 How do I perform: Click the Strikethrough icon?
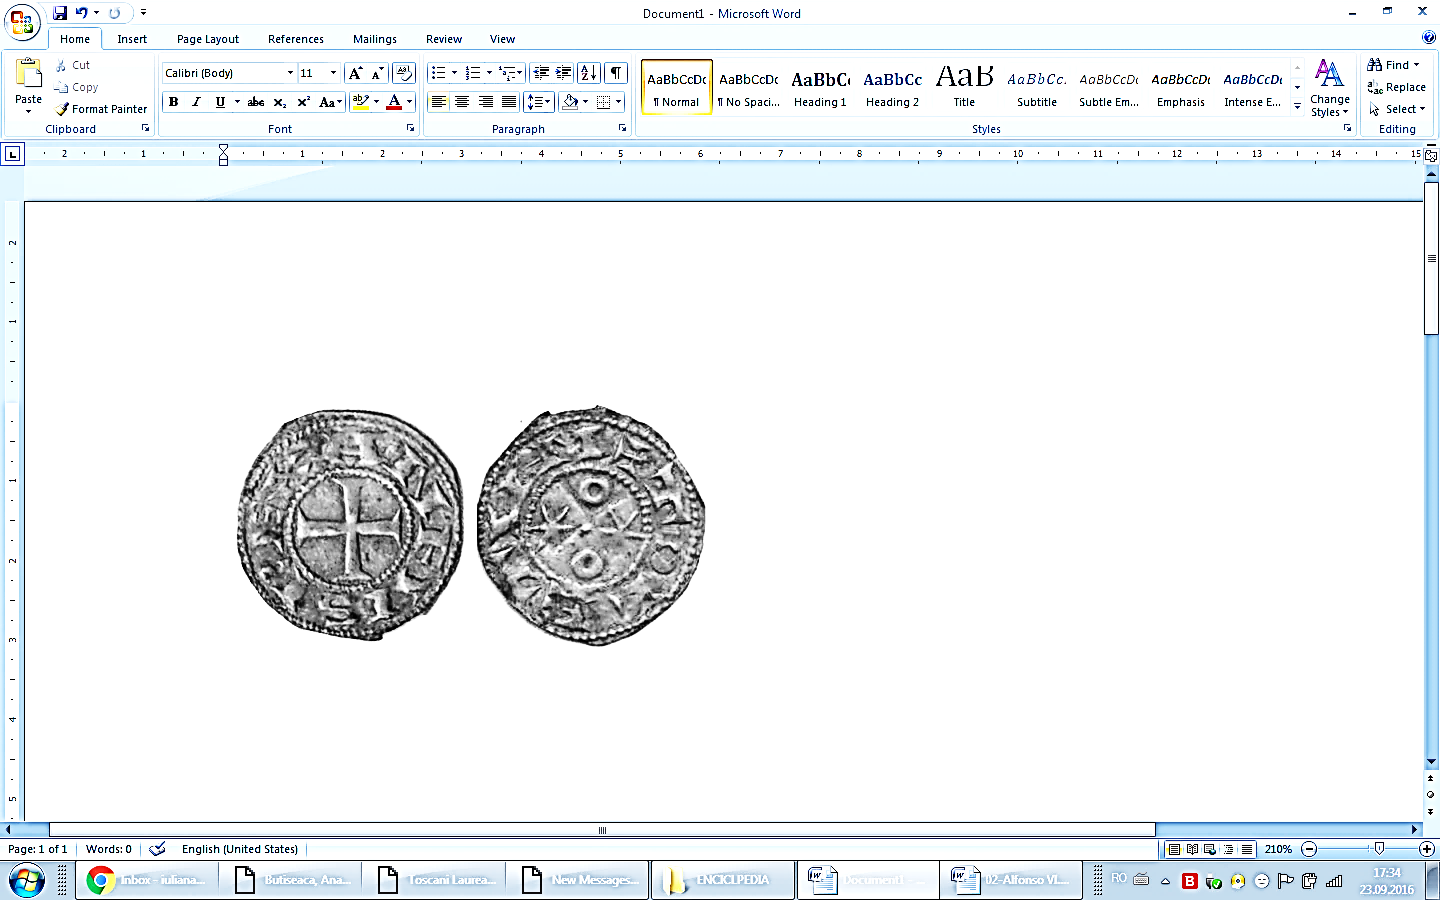(256, 101)
